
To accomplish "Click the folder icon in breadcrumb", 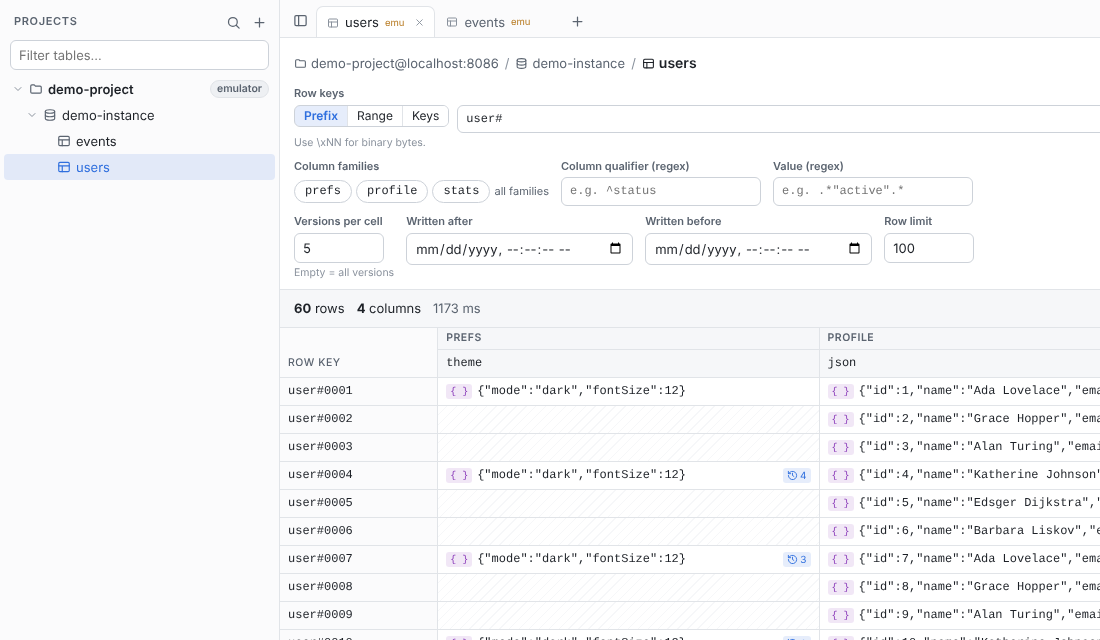I will [300, 64].
